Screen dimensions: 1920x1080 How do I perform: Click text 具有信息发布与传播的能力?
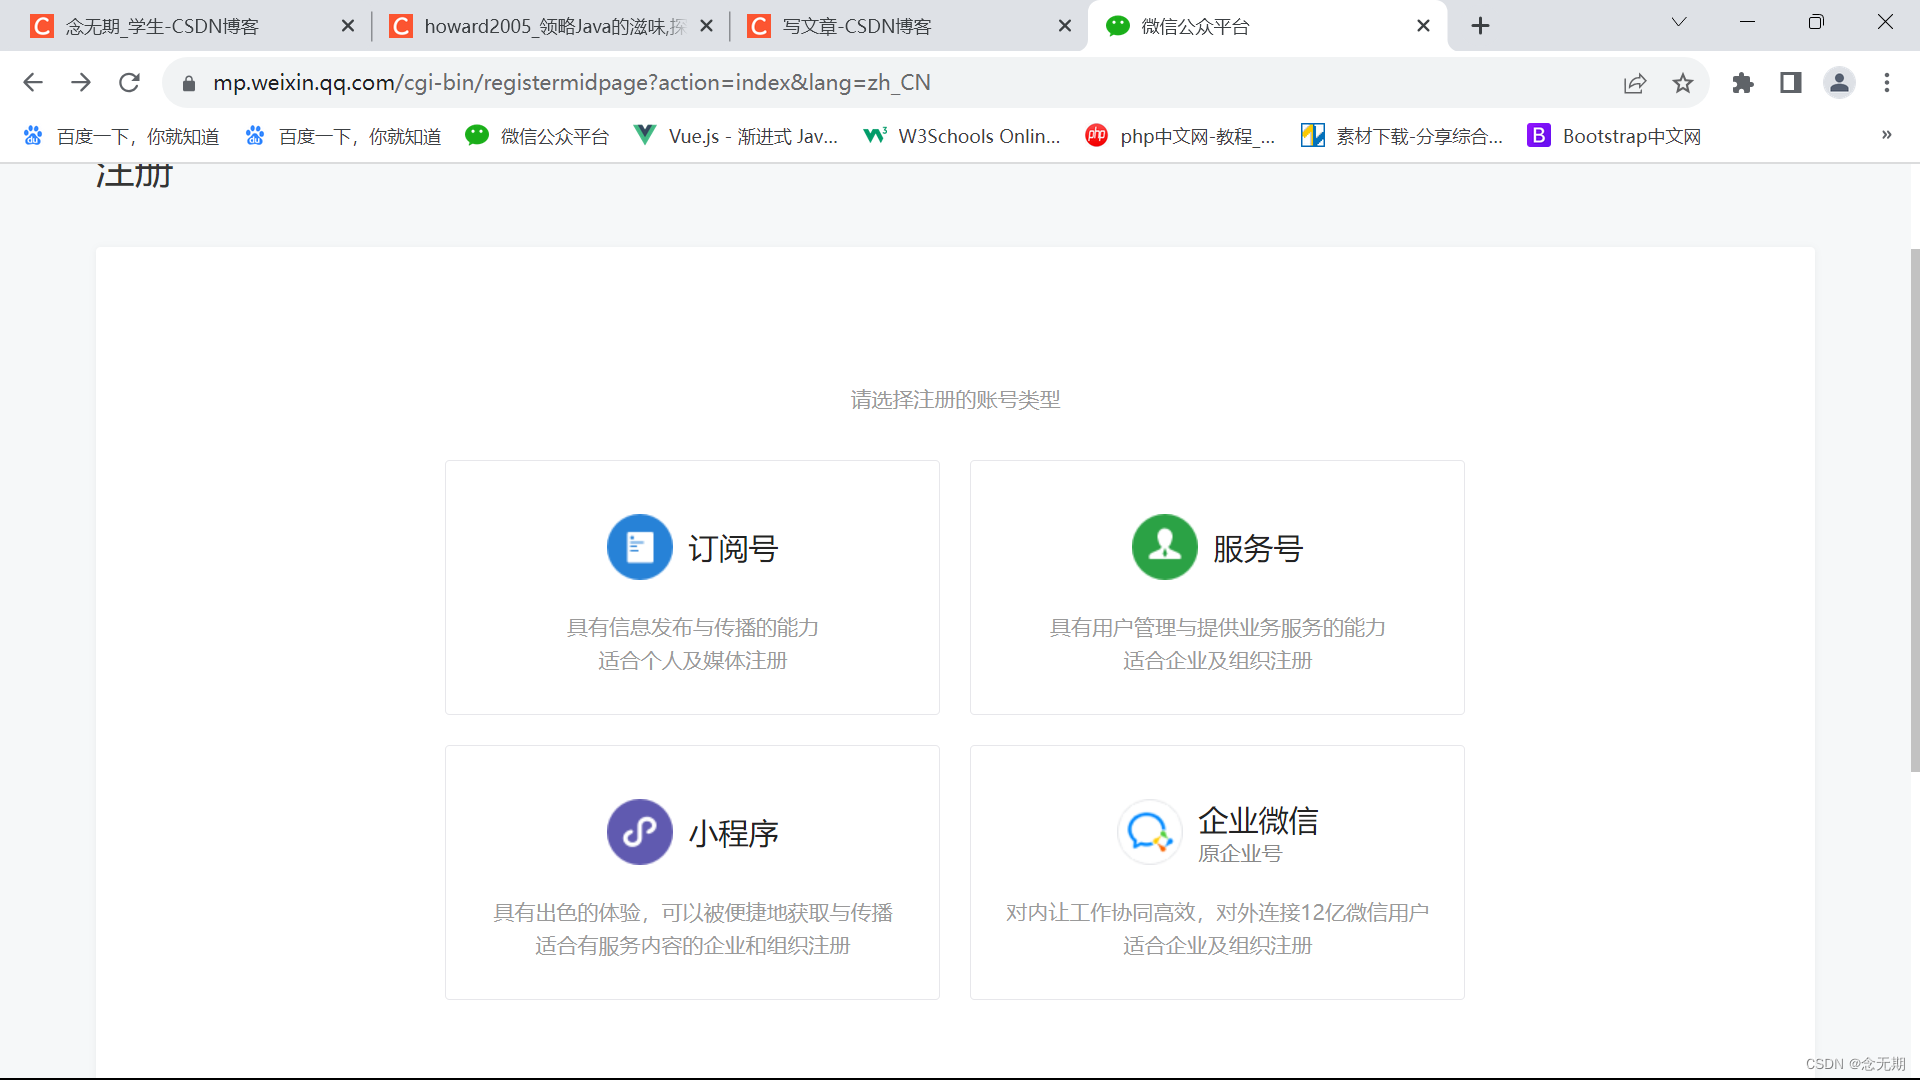pyautogui.click(x=692, y=627)
